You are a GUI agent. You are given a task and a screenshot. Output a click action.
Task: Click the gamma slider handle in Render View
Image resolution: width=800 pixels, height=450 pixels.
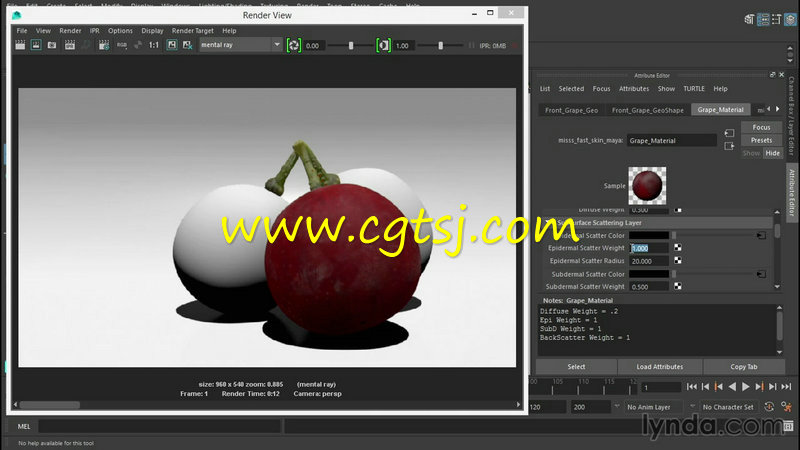440,45
